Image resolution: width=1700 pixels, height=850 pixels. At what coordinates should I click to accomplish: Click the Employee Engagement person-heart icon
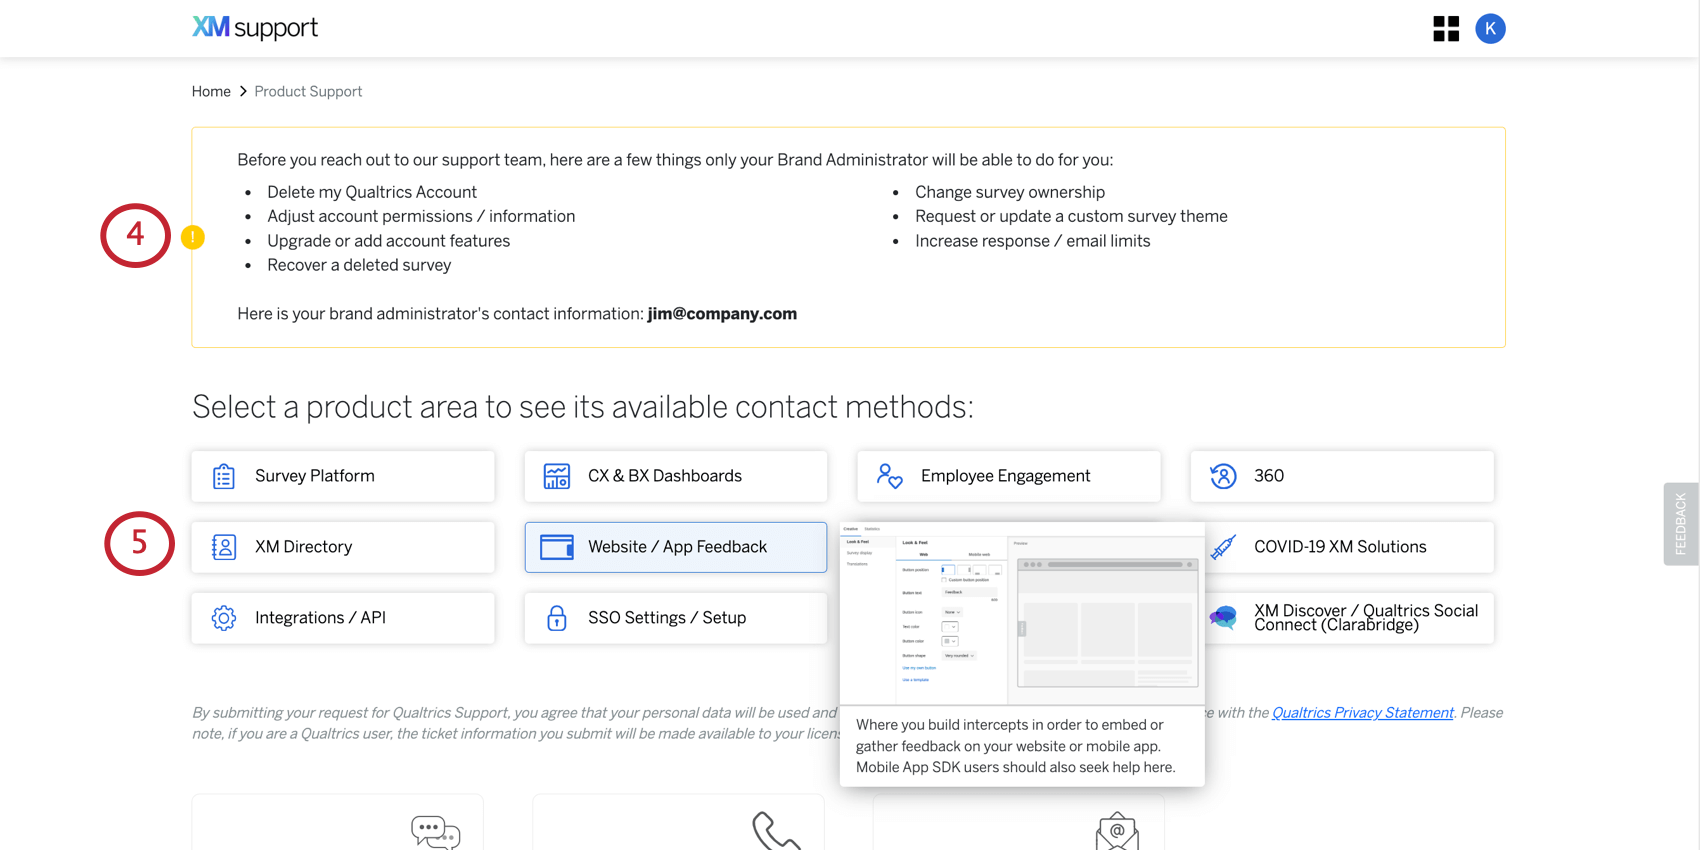(890, 476)
